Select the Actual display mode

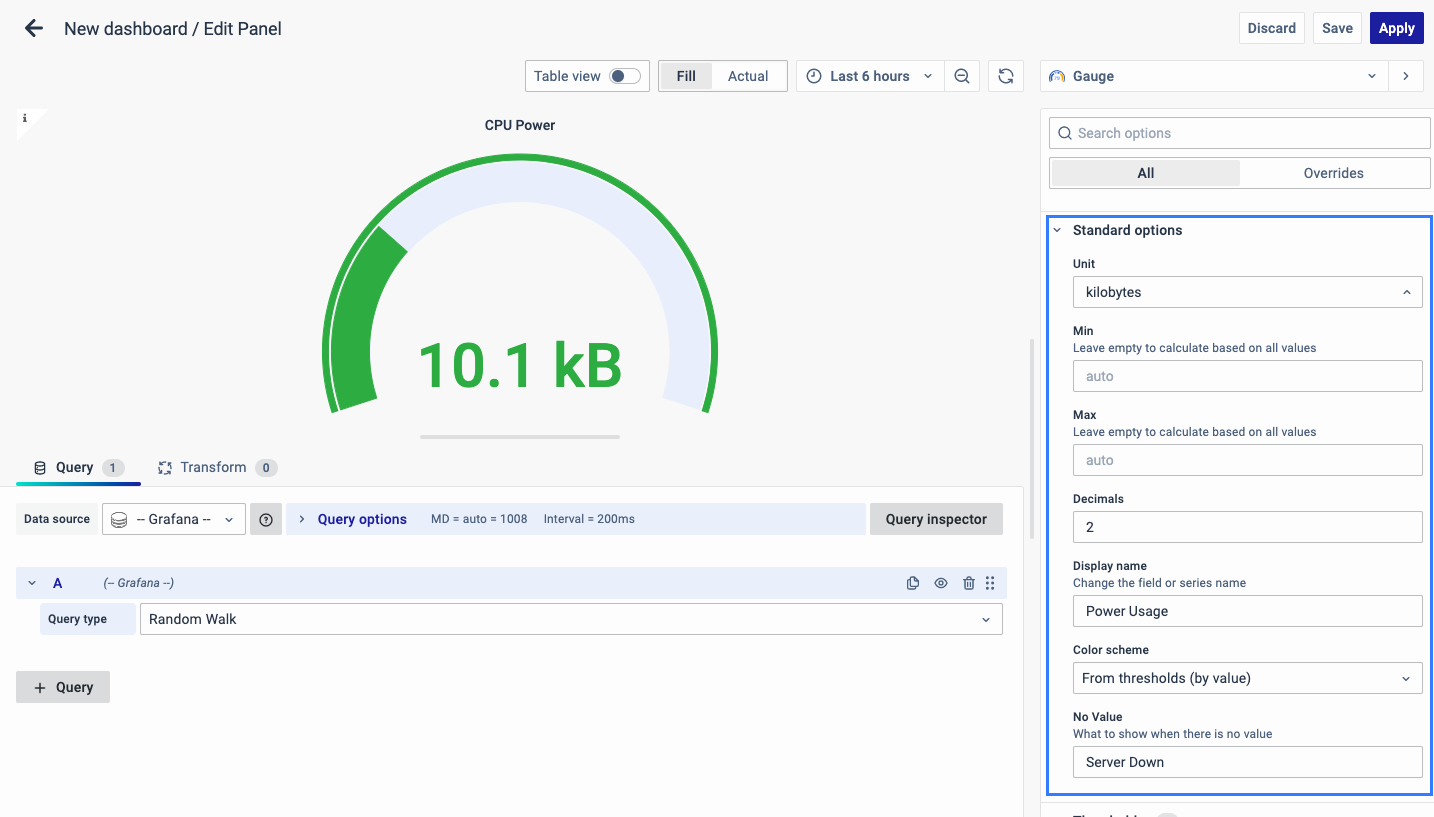[x=748, y=76]
